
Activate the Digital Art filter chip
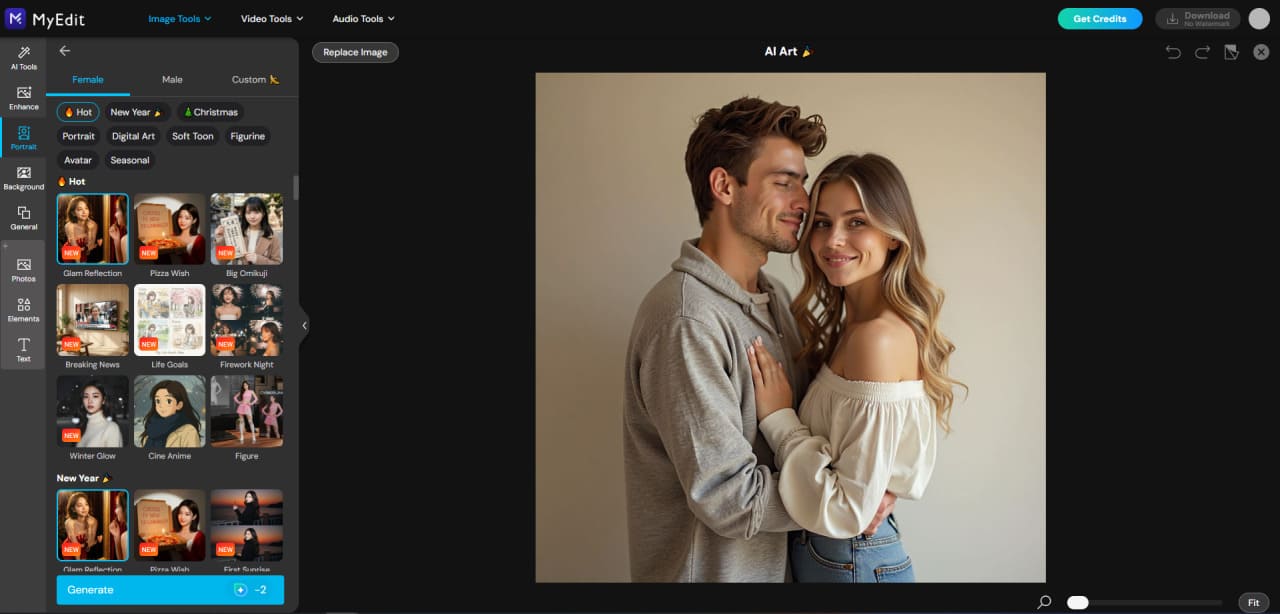133,136
